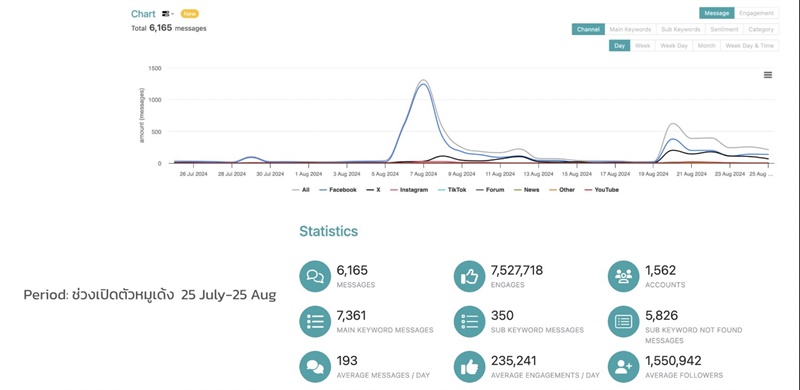
Task: Click the Average Followers person-plus icon
Action: (623, 367)
